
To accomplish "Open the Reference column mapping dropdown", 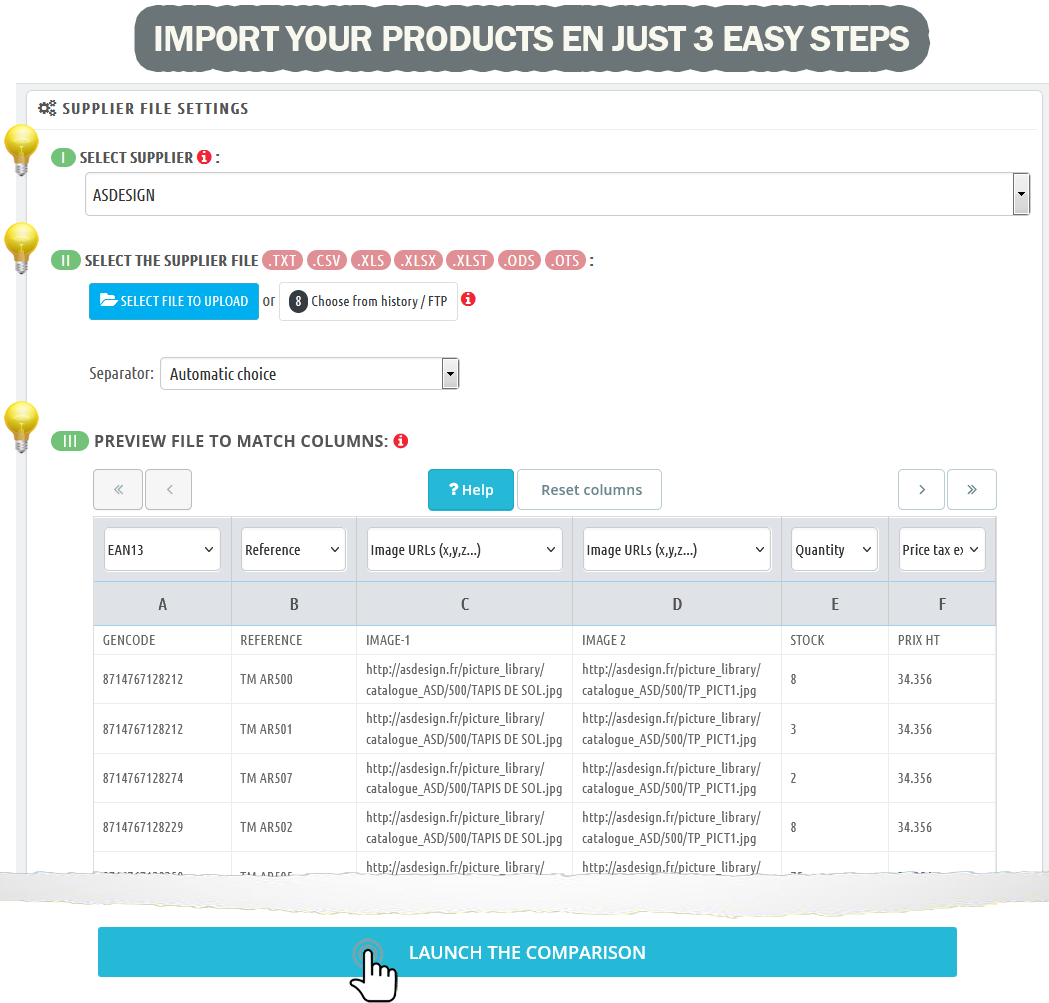I will pos(293,550).
